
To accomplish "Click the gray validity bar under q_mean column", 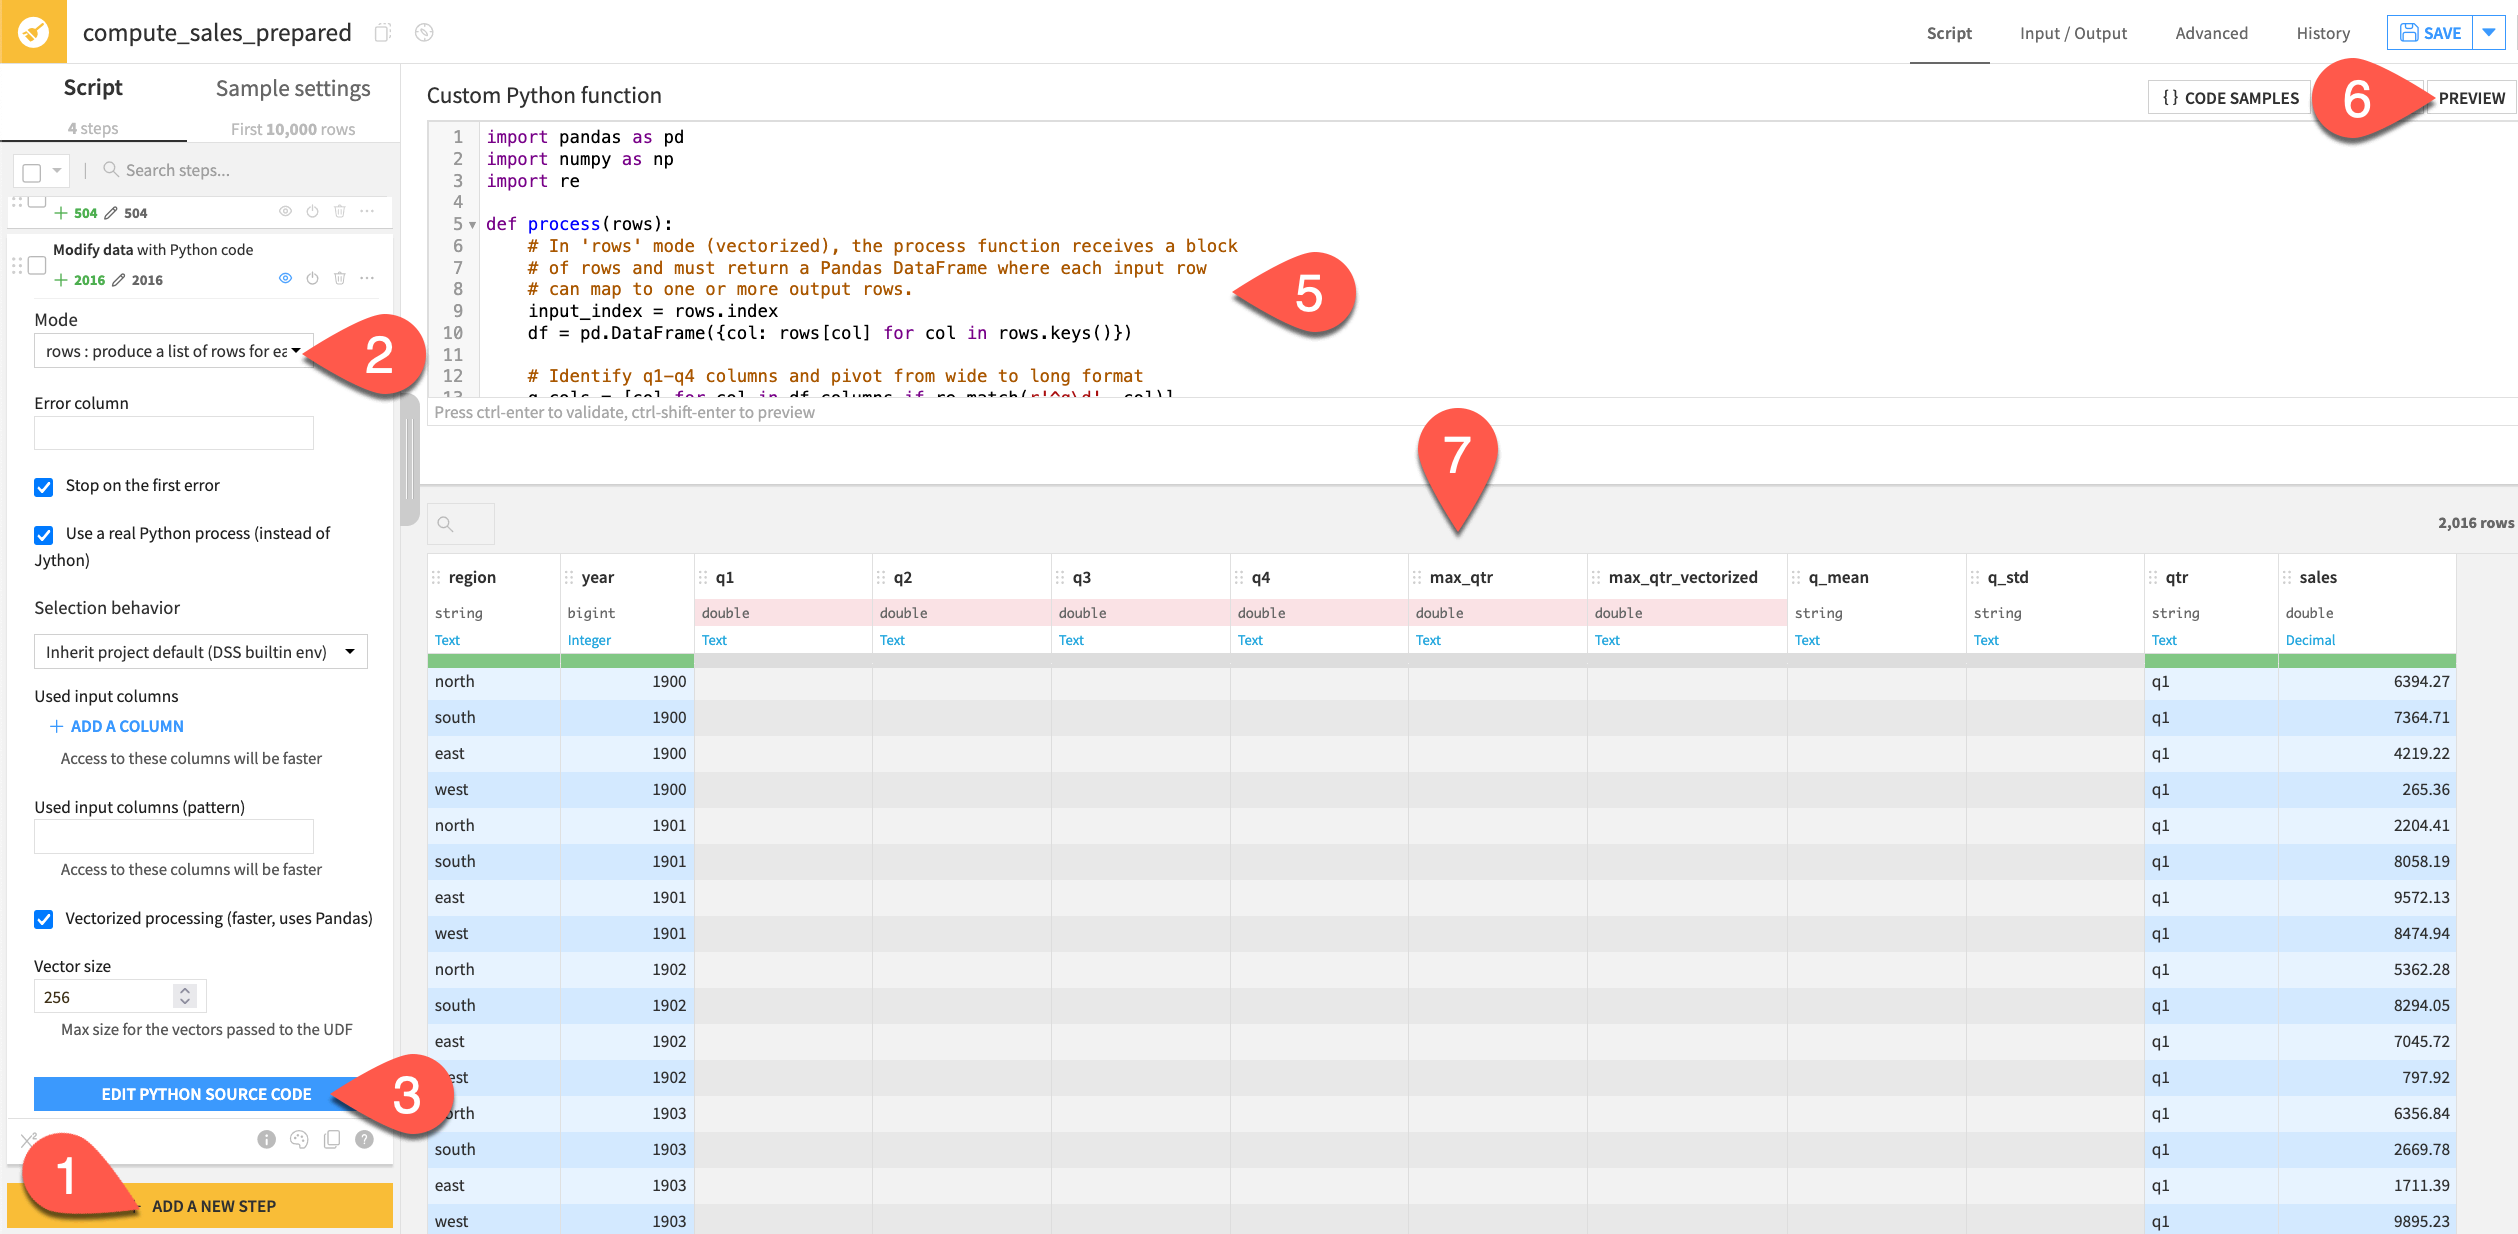I will click(1876, 661).
